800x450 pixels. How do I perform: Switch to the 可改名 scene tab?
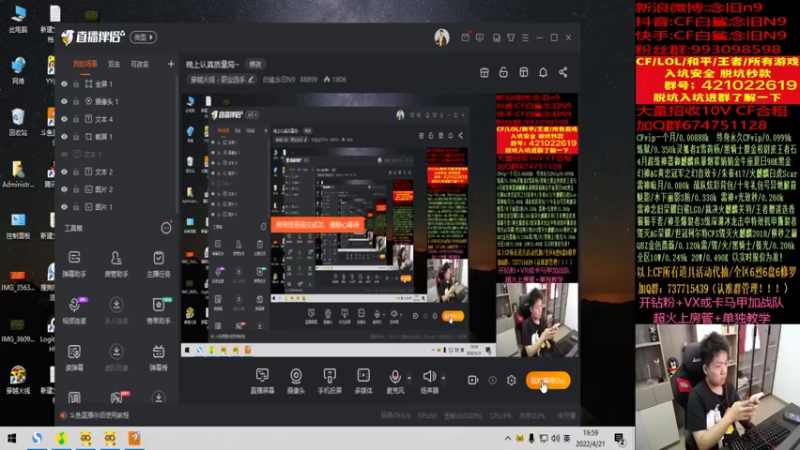(139, 64)
